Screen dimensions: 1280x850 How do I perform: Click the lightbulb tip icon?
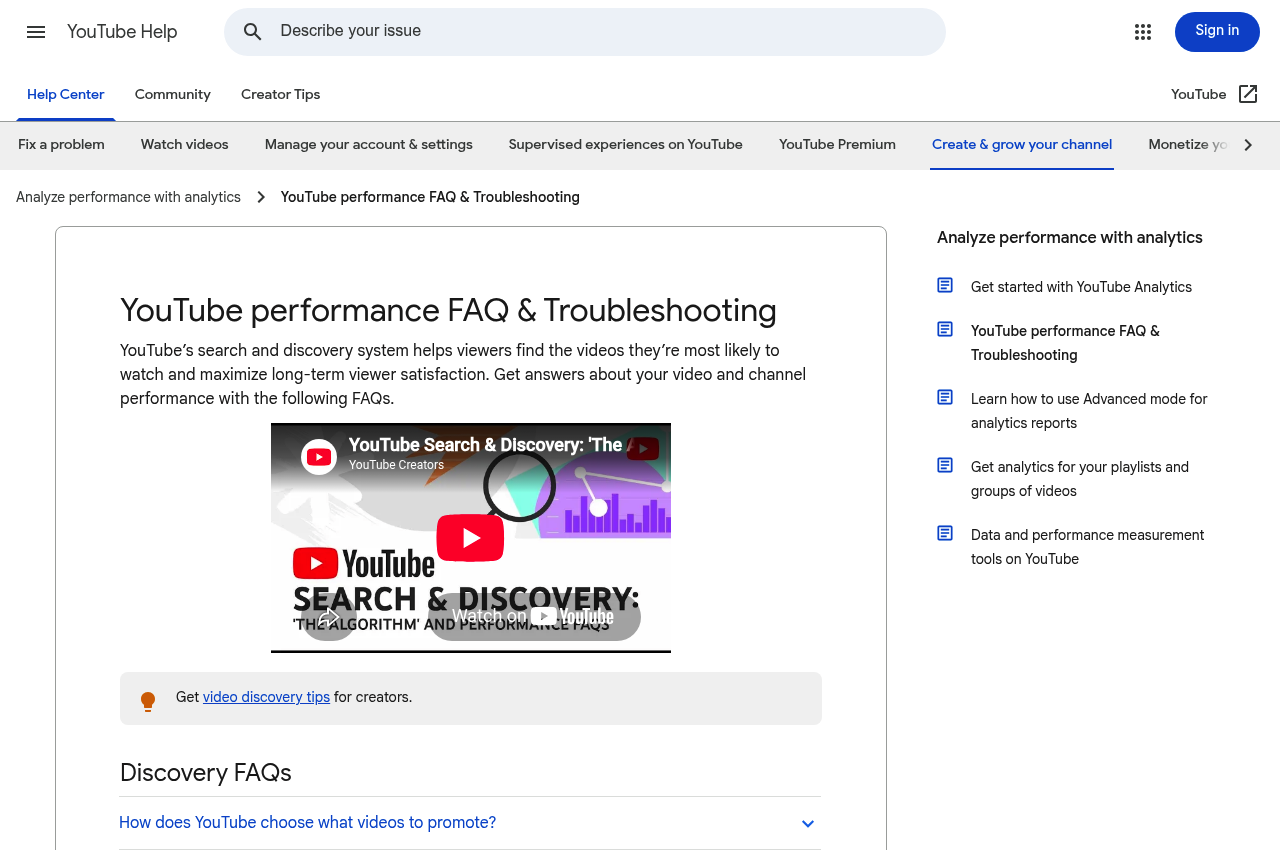[148, 701]
